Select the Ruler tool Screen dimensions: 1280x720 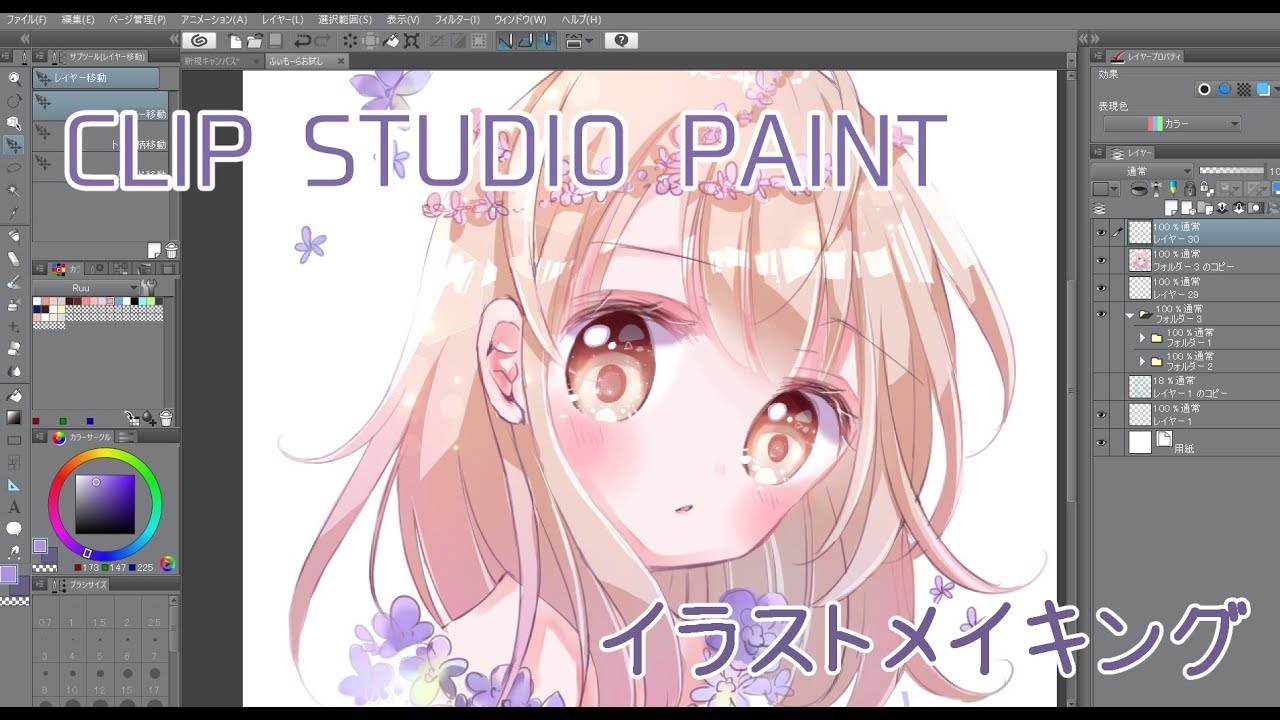tap(14, 485)
